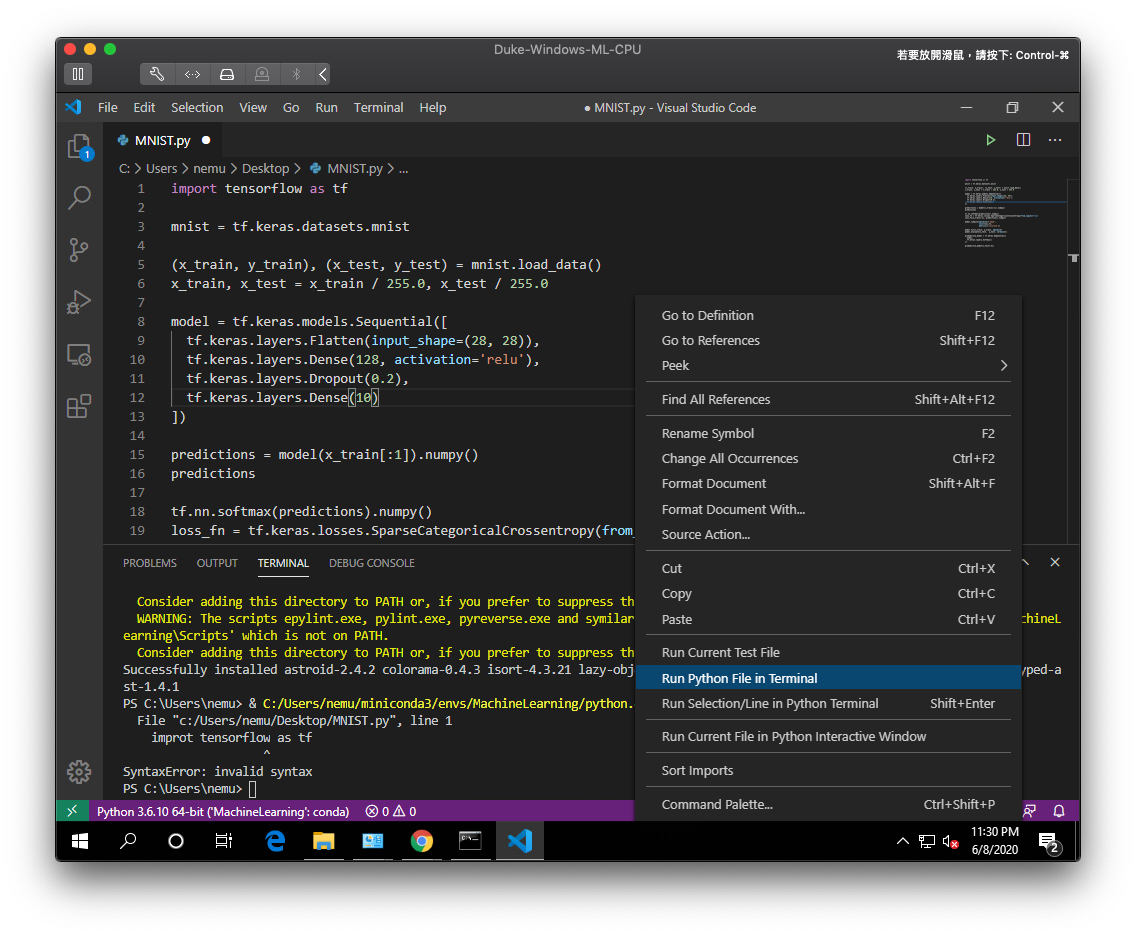Viewport: 1136px width, 935px height.
Task: Open the Explorer view in the Activity Bar
Action: point(79,146)
